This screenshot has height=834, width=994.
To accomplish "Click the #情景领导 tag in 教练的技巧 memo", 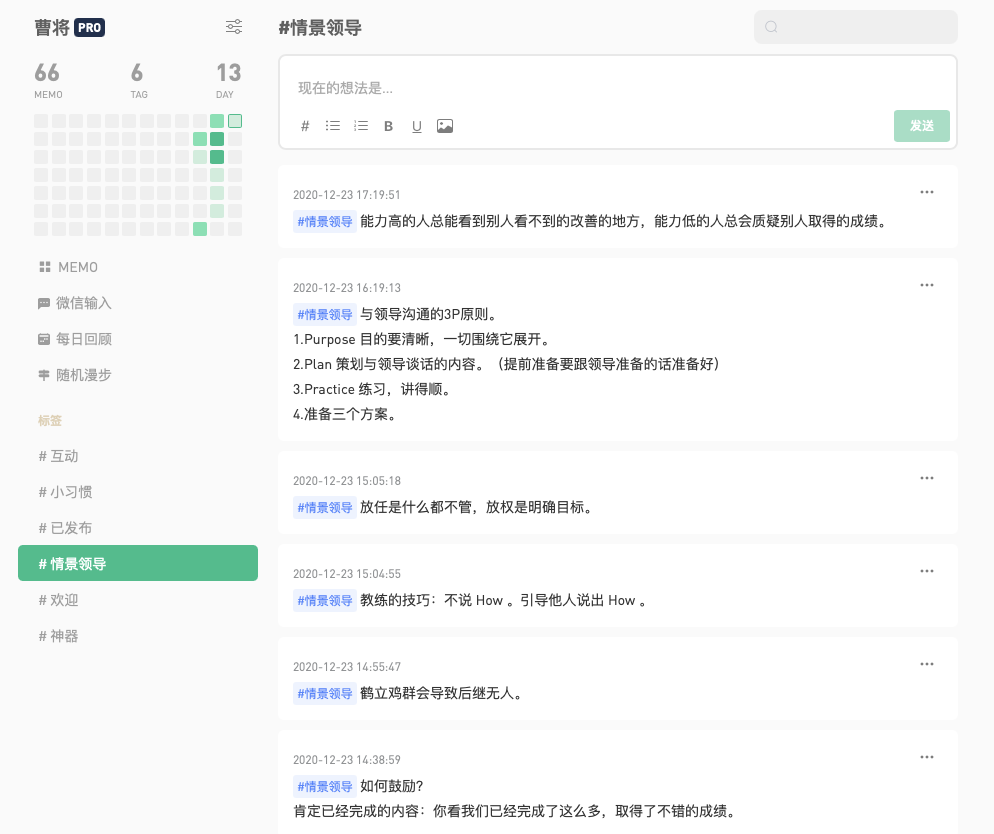I will (x=325, y=601).
